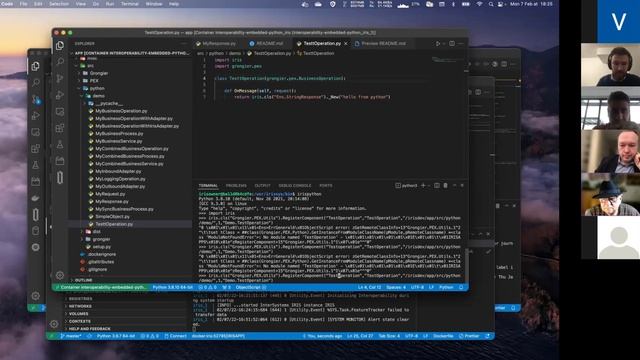
Task: Open the Testing flask icon in front activity bar
Action: [60, 144]
